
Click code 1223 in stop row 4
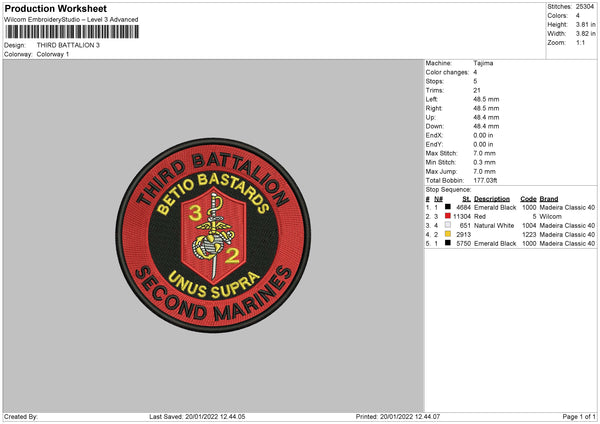point(529,234)
